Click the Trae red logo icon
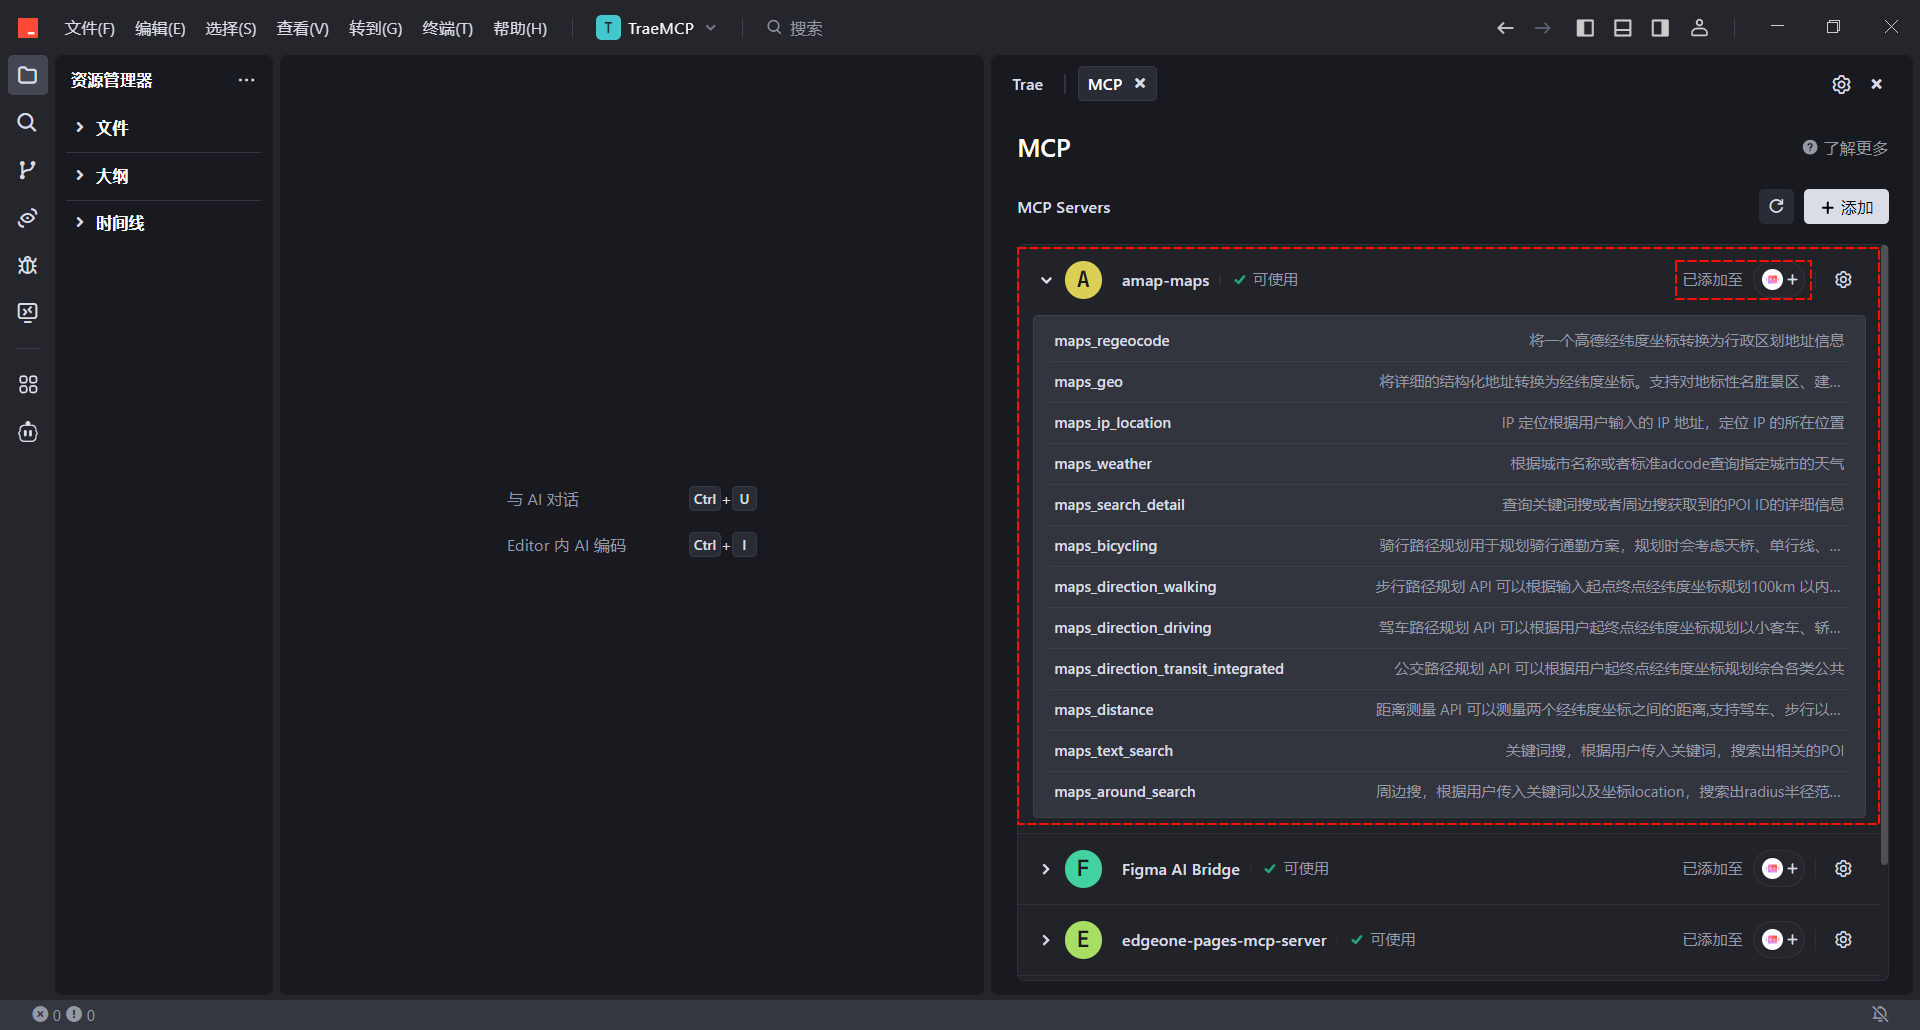The image size is (1920, 1030). click(28, 28)
